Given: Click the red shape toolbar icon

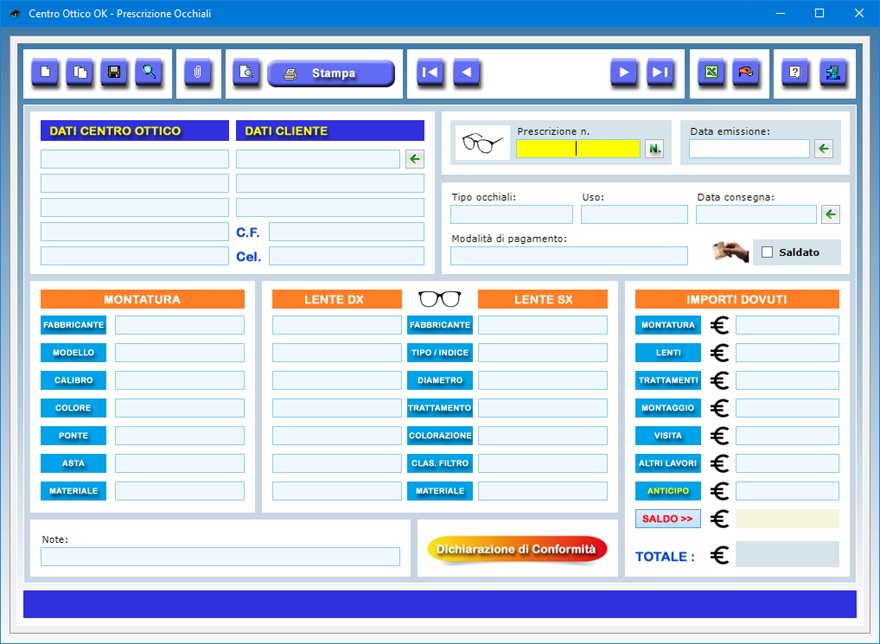Looking at the screenshot, I should coord(746,72).
